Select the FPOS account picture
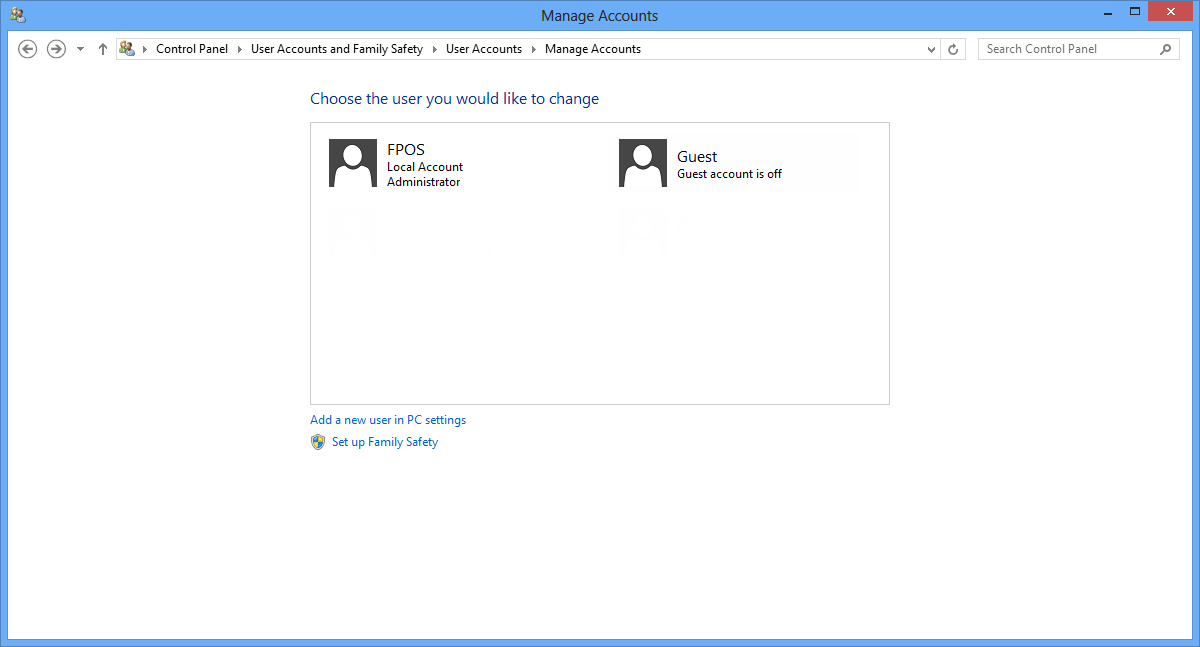Viewport: 1200px width, 647px height. point(353,163)
